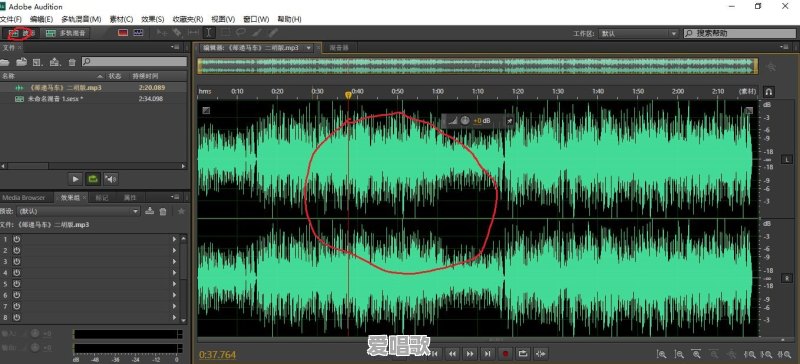The width and height of the screenshot is (800, 364).
Task: Skip to next marker button
Action: pos(488,353)
